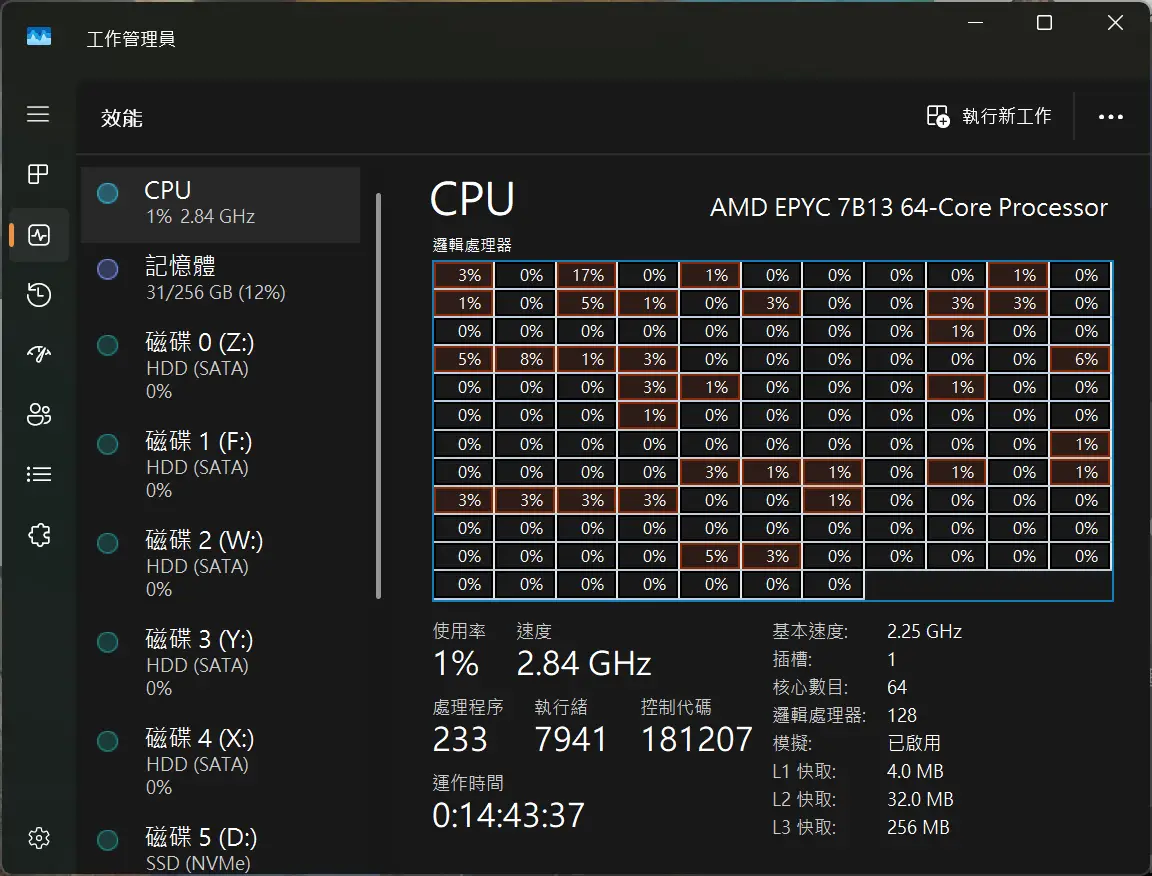
Task: Open the Processes page icon
Action: coord(38,175)
